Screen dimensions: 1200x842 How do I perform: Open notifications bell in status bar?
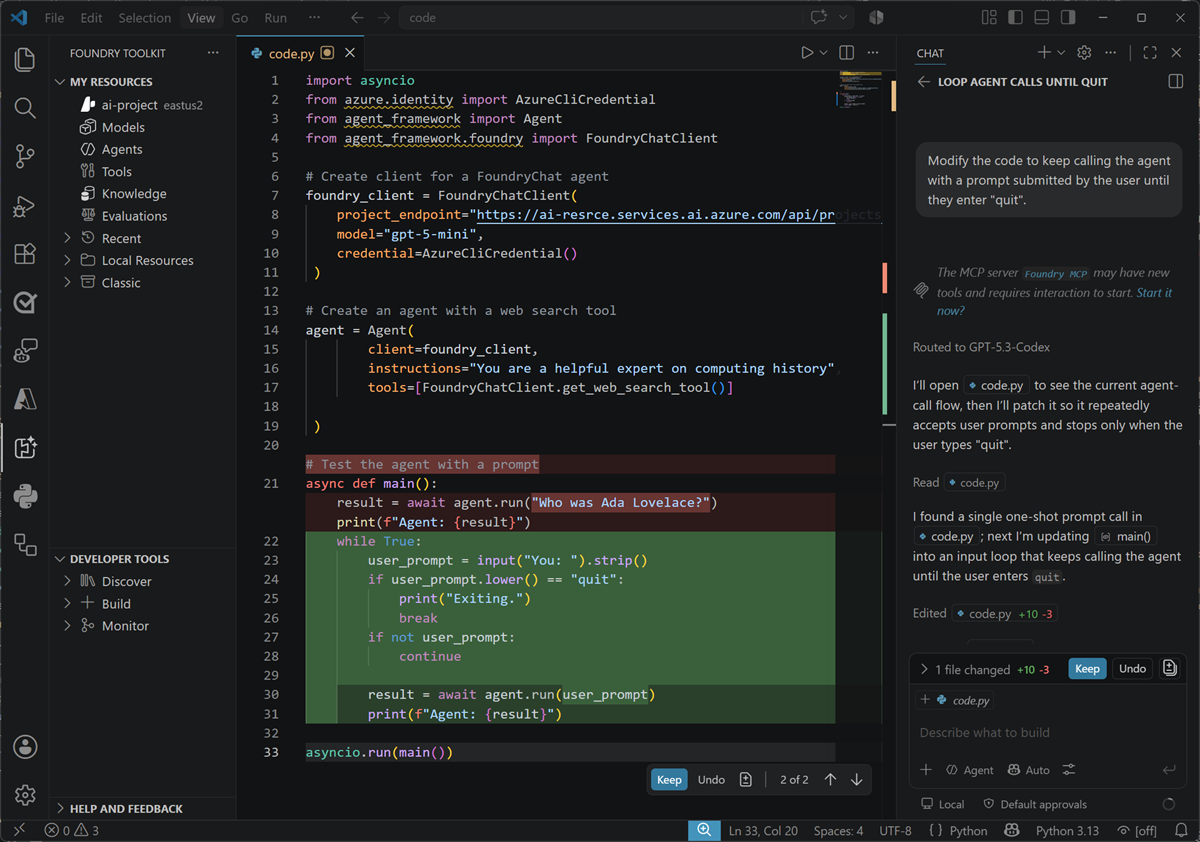1181,831
